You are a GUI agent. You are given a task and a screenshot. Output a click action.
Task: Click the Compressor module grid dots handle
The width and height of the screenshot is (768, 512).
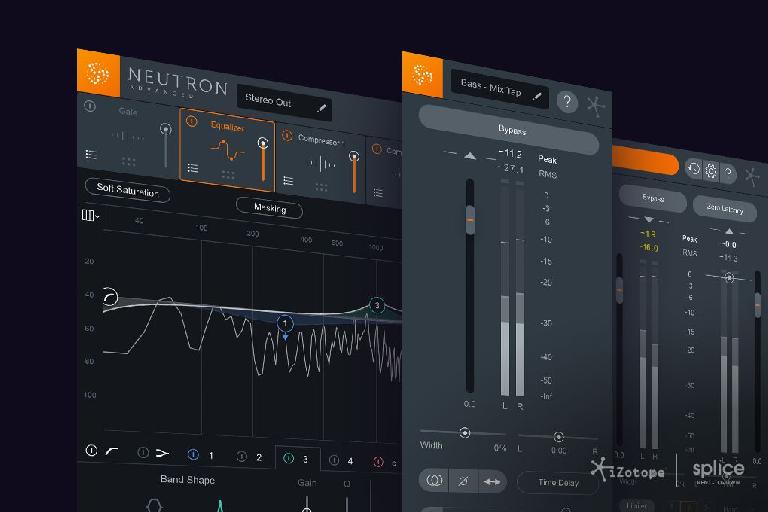pos(321,187)
